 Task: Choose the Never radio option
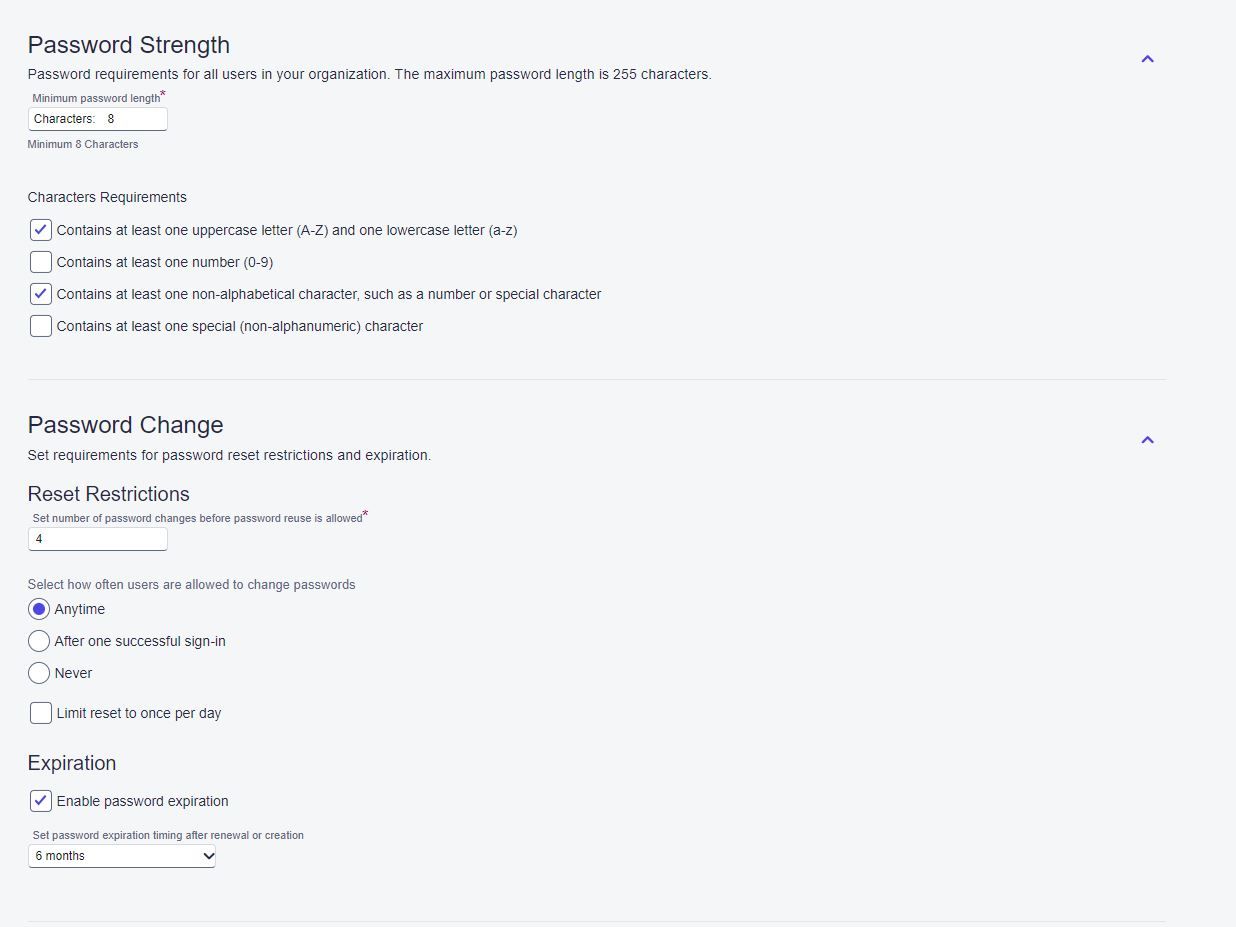39,673
